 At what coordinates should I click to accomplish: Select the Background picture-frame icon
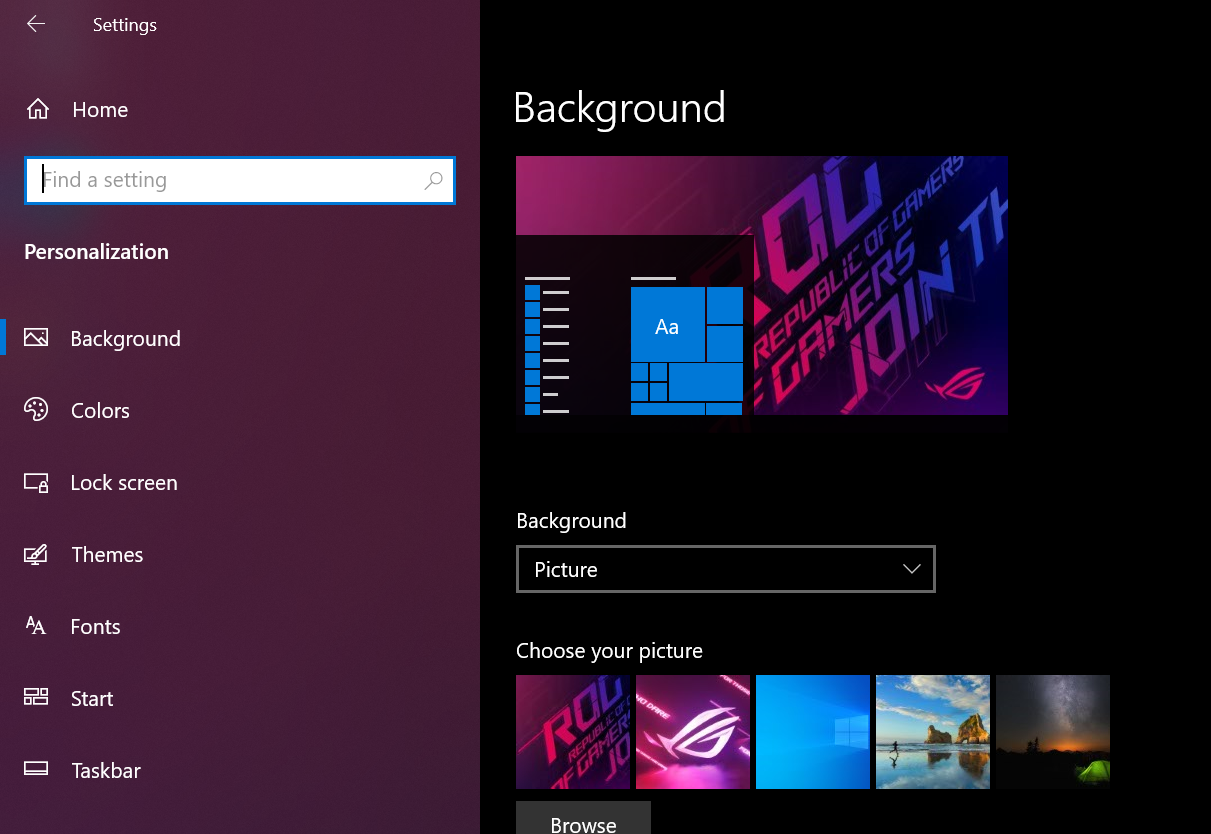[x=36, y=338]
